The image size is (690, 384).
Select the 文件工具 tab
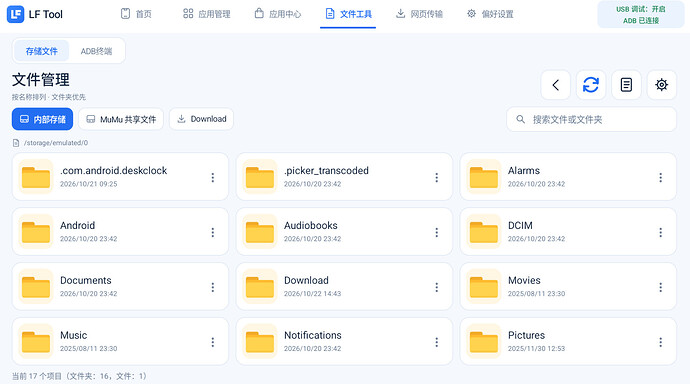coord(348,14)
